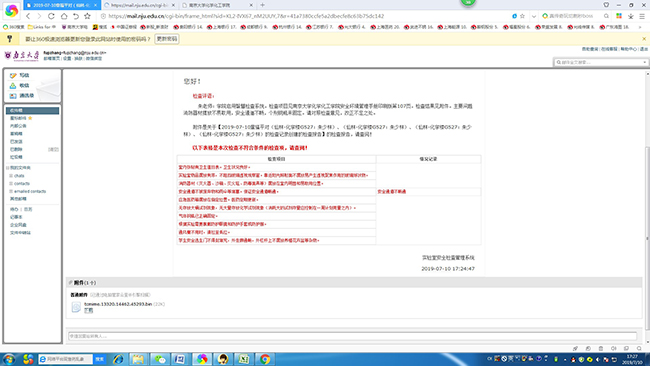The width and height of the screenshot is (650, 366).
Task: Click the browser downloads icon
Action: click(631, 16)
